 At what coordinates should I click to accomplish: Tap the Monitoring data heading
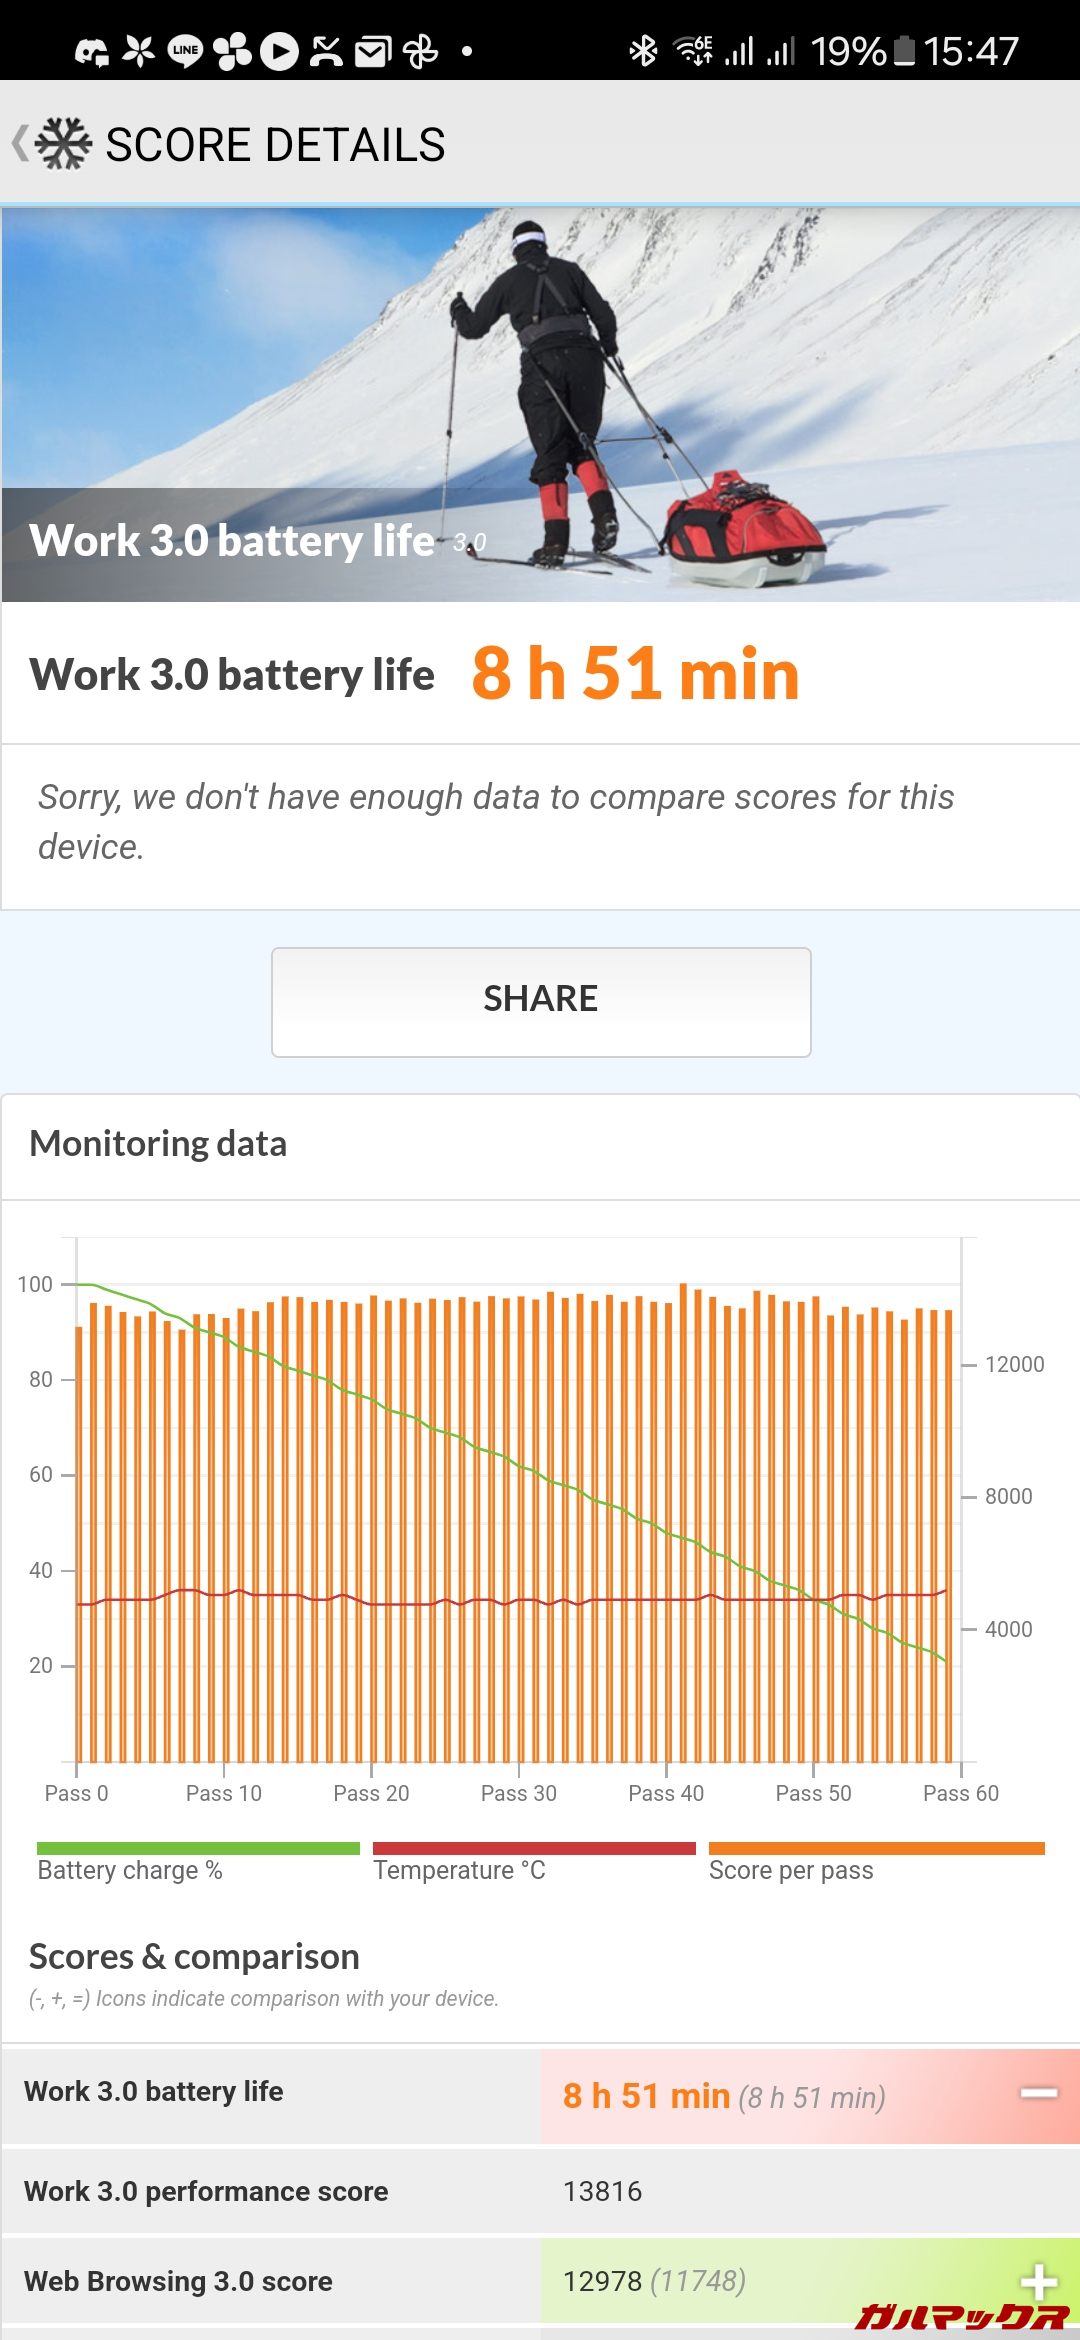click(158, 1144)
